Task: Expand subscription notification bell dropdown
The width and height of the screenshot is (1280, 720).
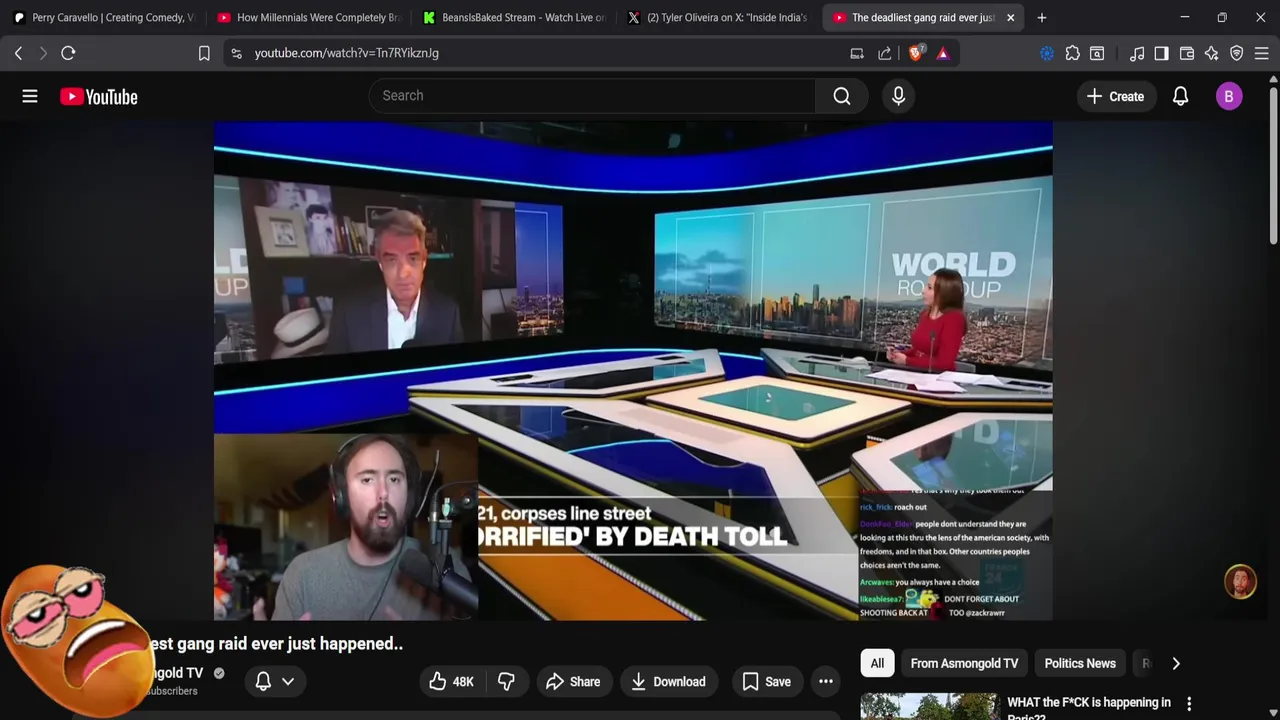Action: (275, 682)
